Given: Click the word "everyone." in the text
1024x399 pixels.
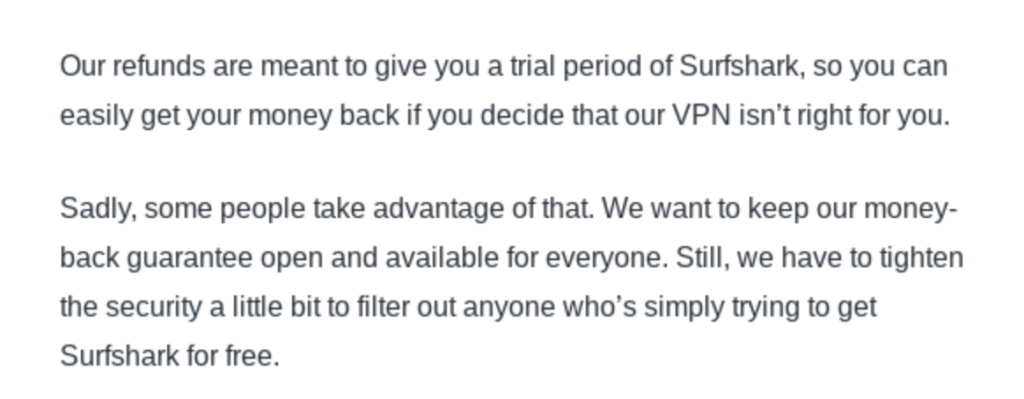Looking at the screenshot, I should (607, 258).
